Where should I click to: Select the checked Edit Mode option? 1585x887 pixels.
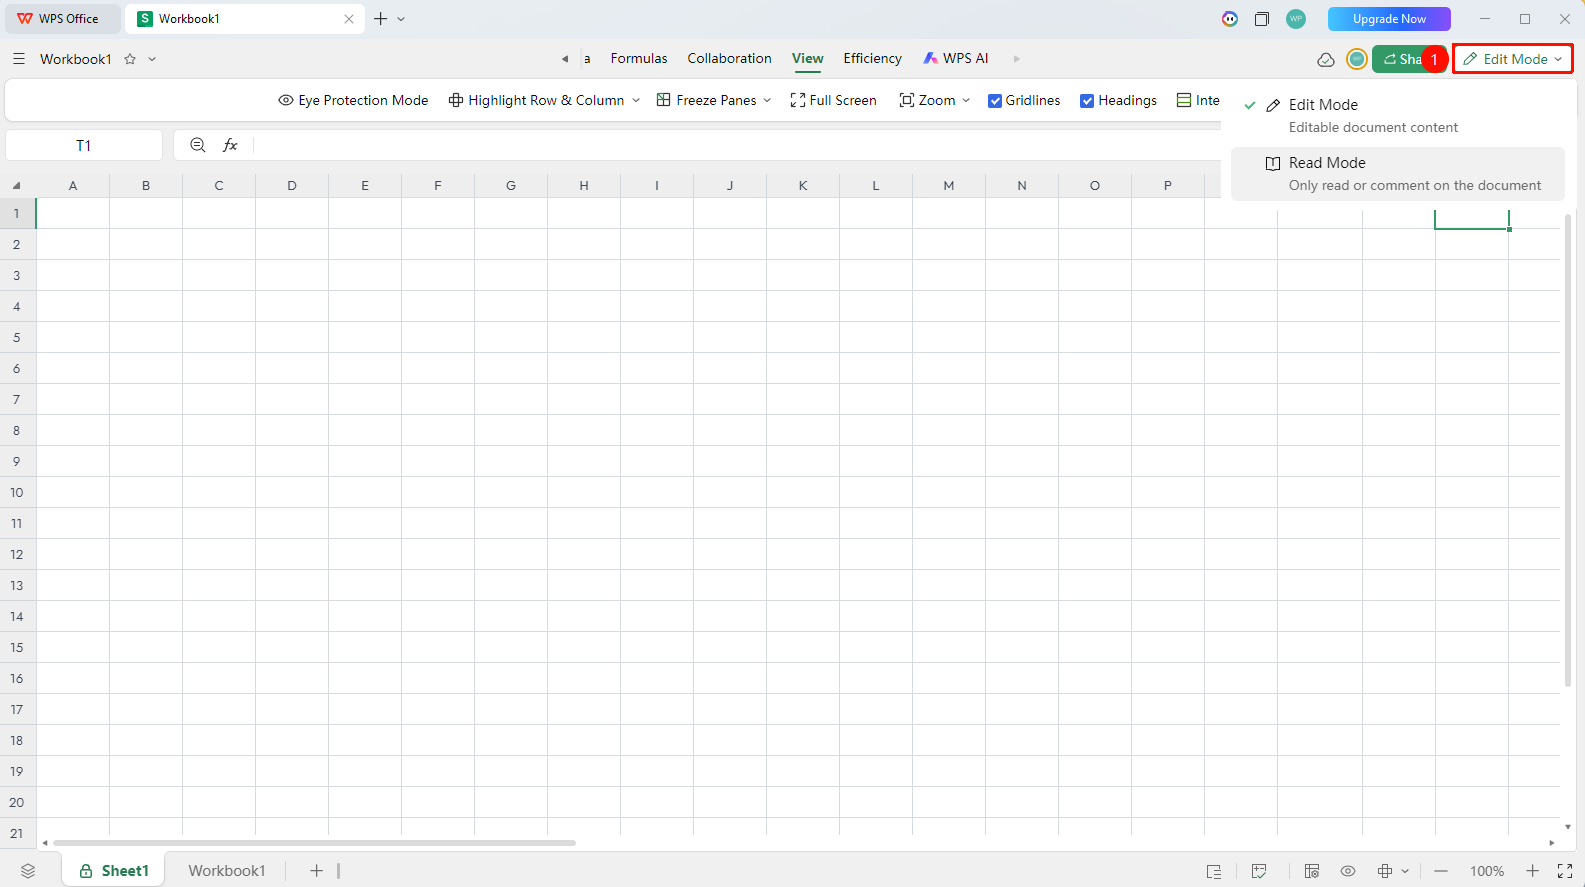tap(1398, 116)
